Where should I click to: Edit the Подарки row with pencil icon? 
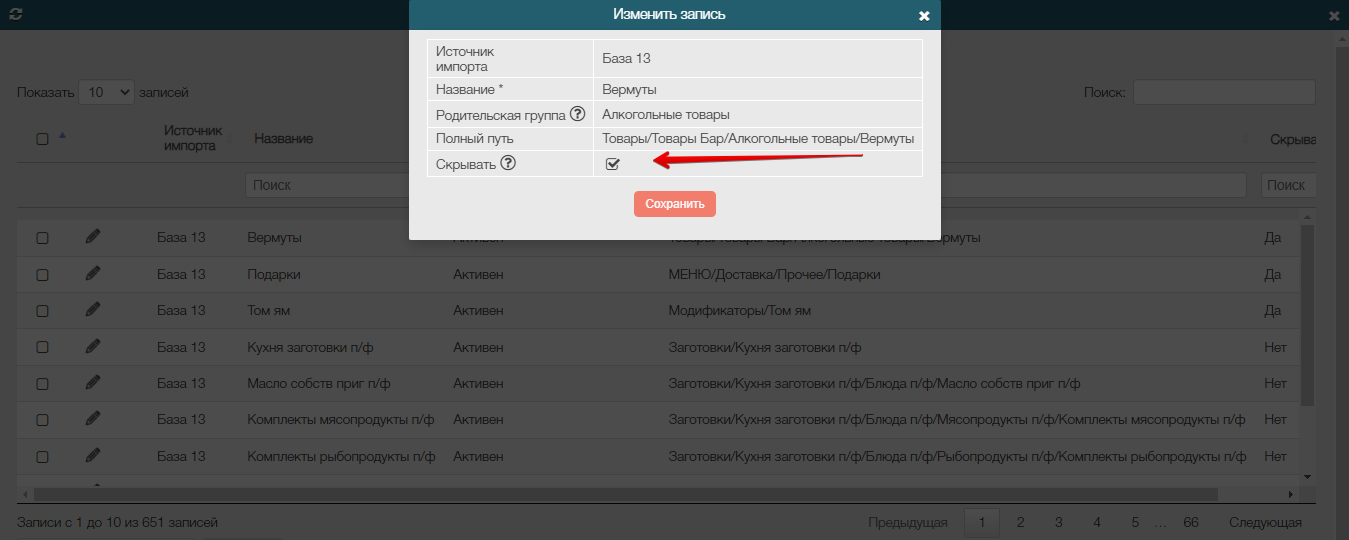pos(93,274)
